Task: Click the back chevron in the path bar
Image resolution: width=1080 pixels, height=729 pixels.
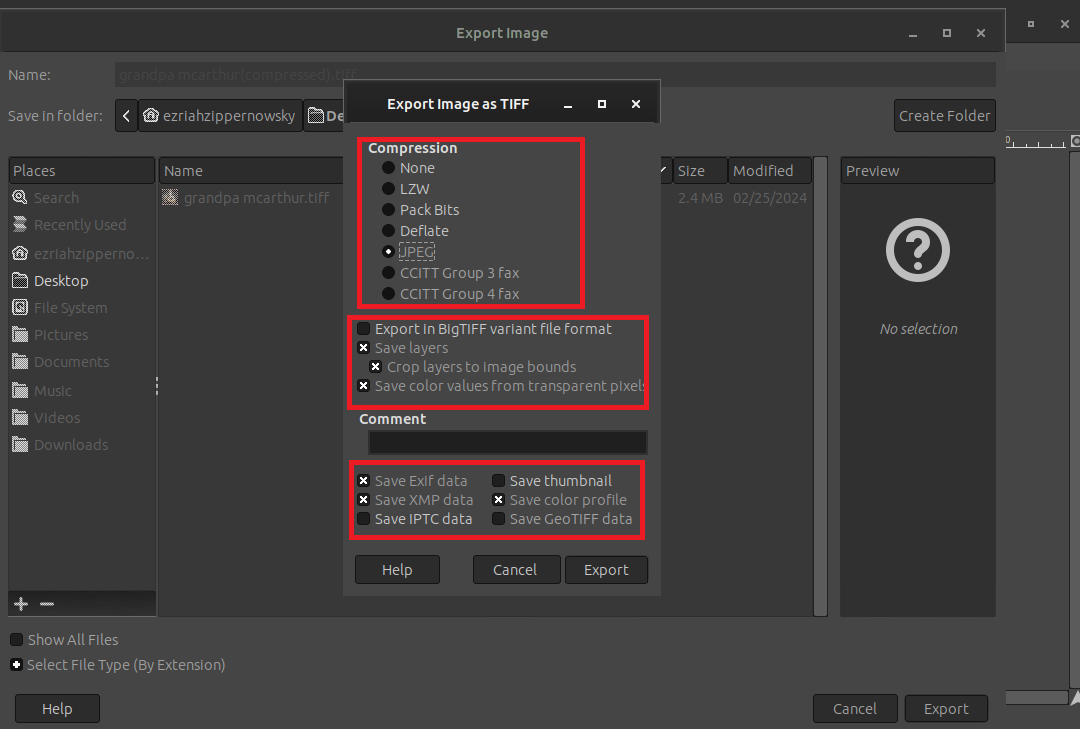Action: pyautogui.click(x=126, y=115)
